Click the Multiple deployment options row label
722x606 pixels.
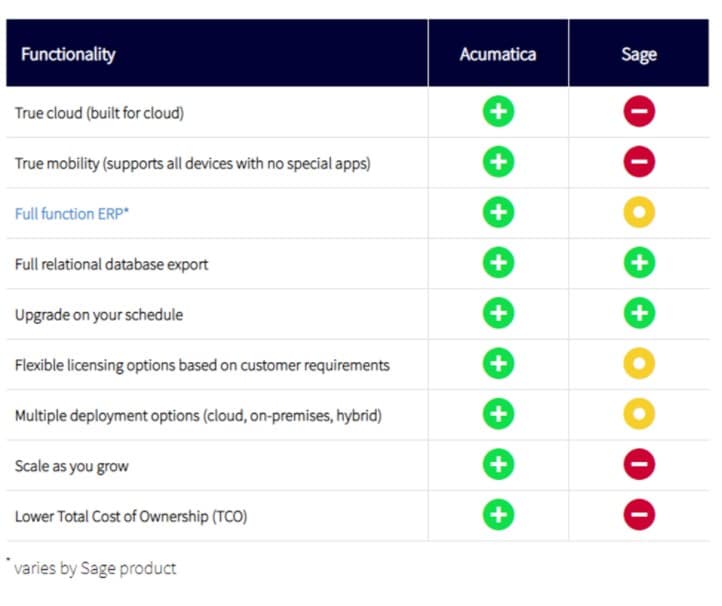(x=198, y=415)
